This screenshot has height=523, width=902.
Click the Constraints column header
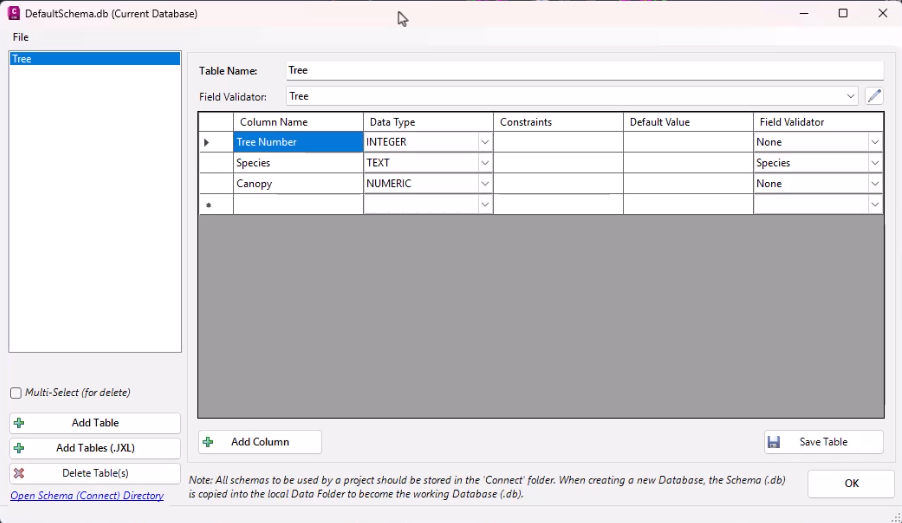coord(557,122)
